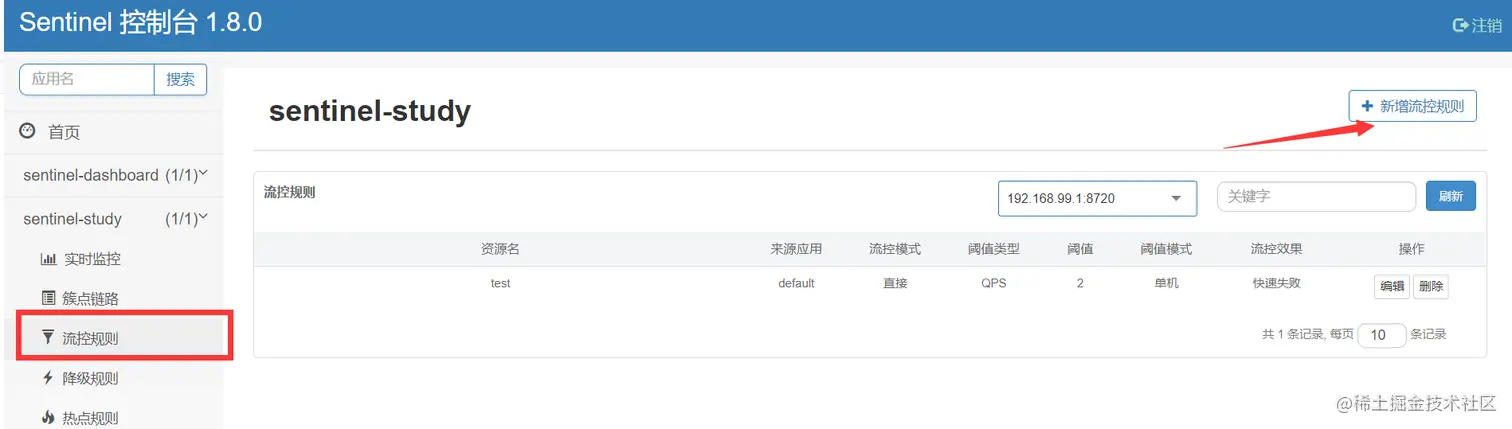The image size is (1512, 429).
Task: Open 热点规则 menu item
Action: pos(90,418)
